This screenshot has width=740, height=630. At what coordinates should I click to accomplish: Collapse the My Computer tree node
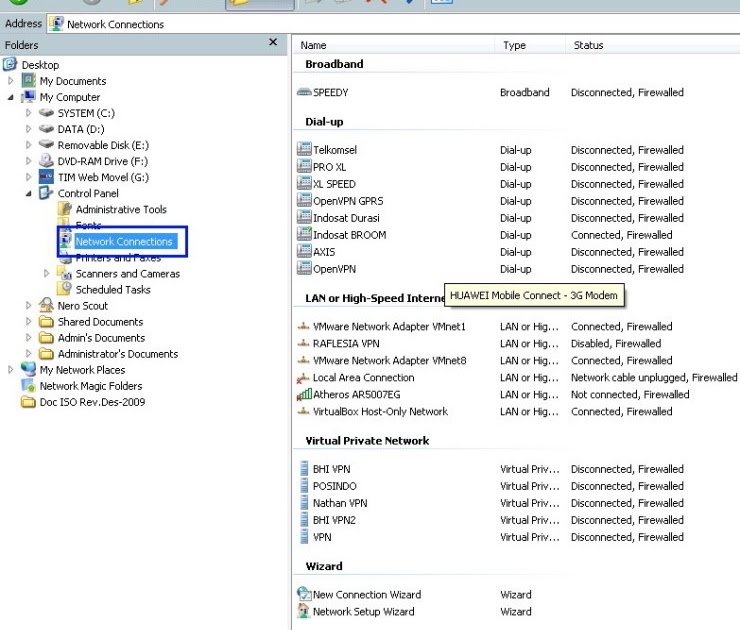coord(10,97)
